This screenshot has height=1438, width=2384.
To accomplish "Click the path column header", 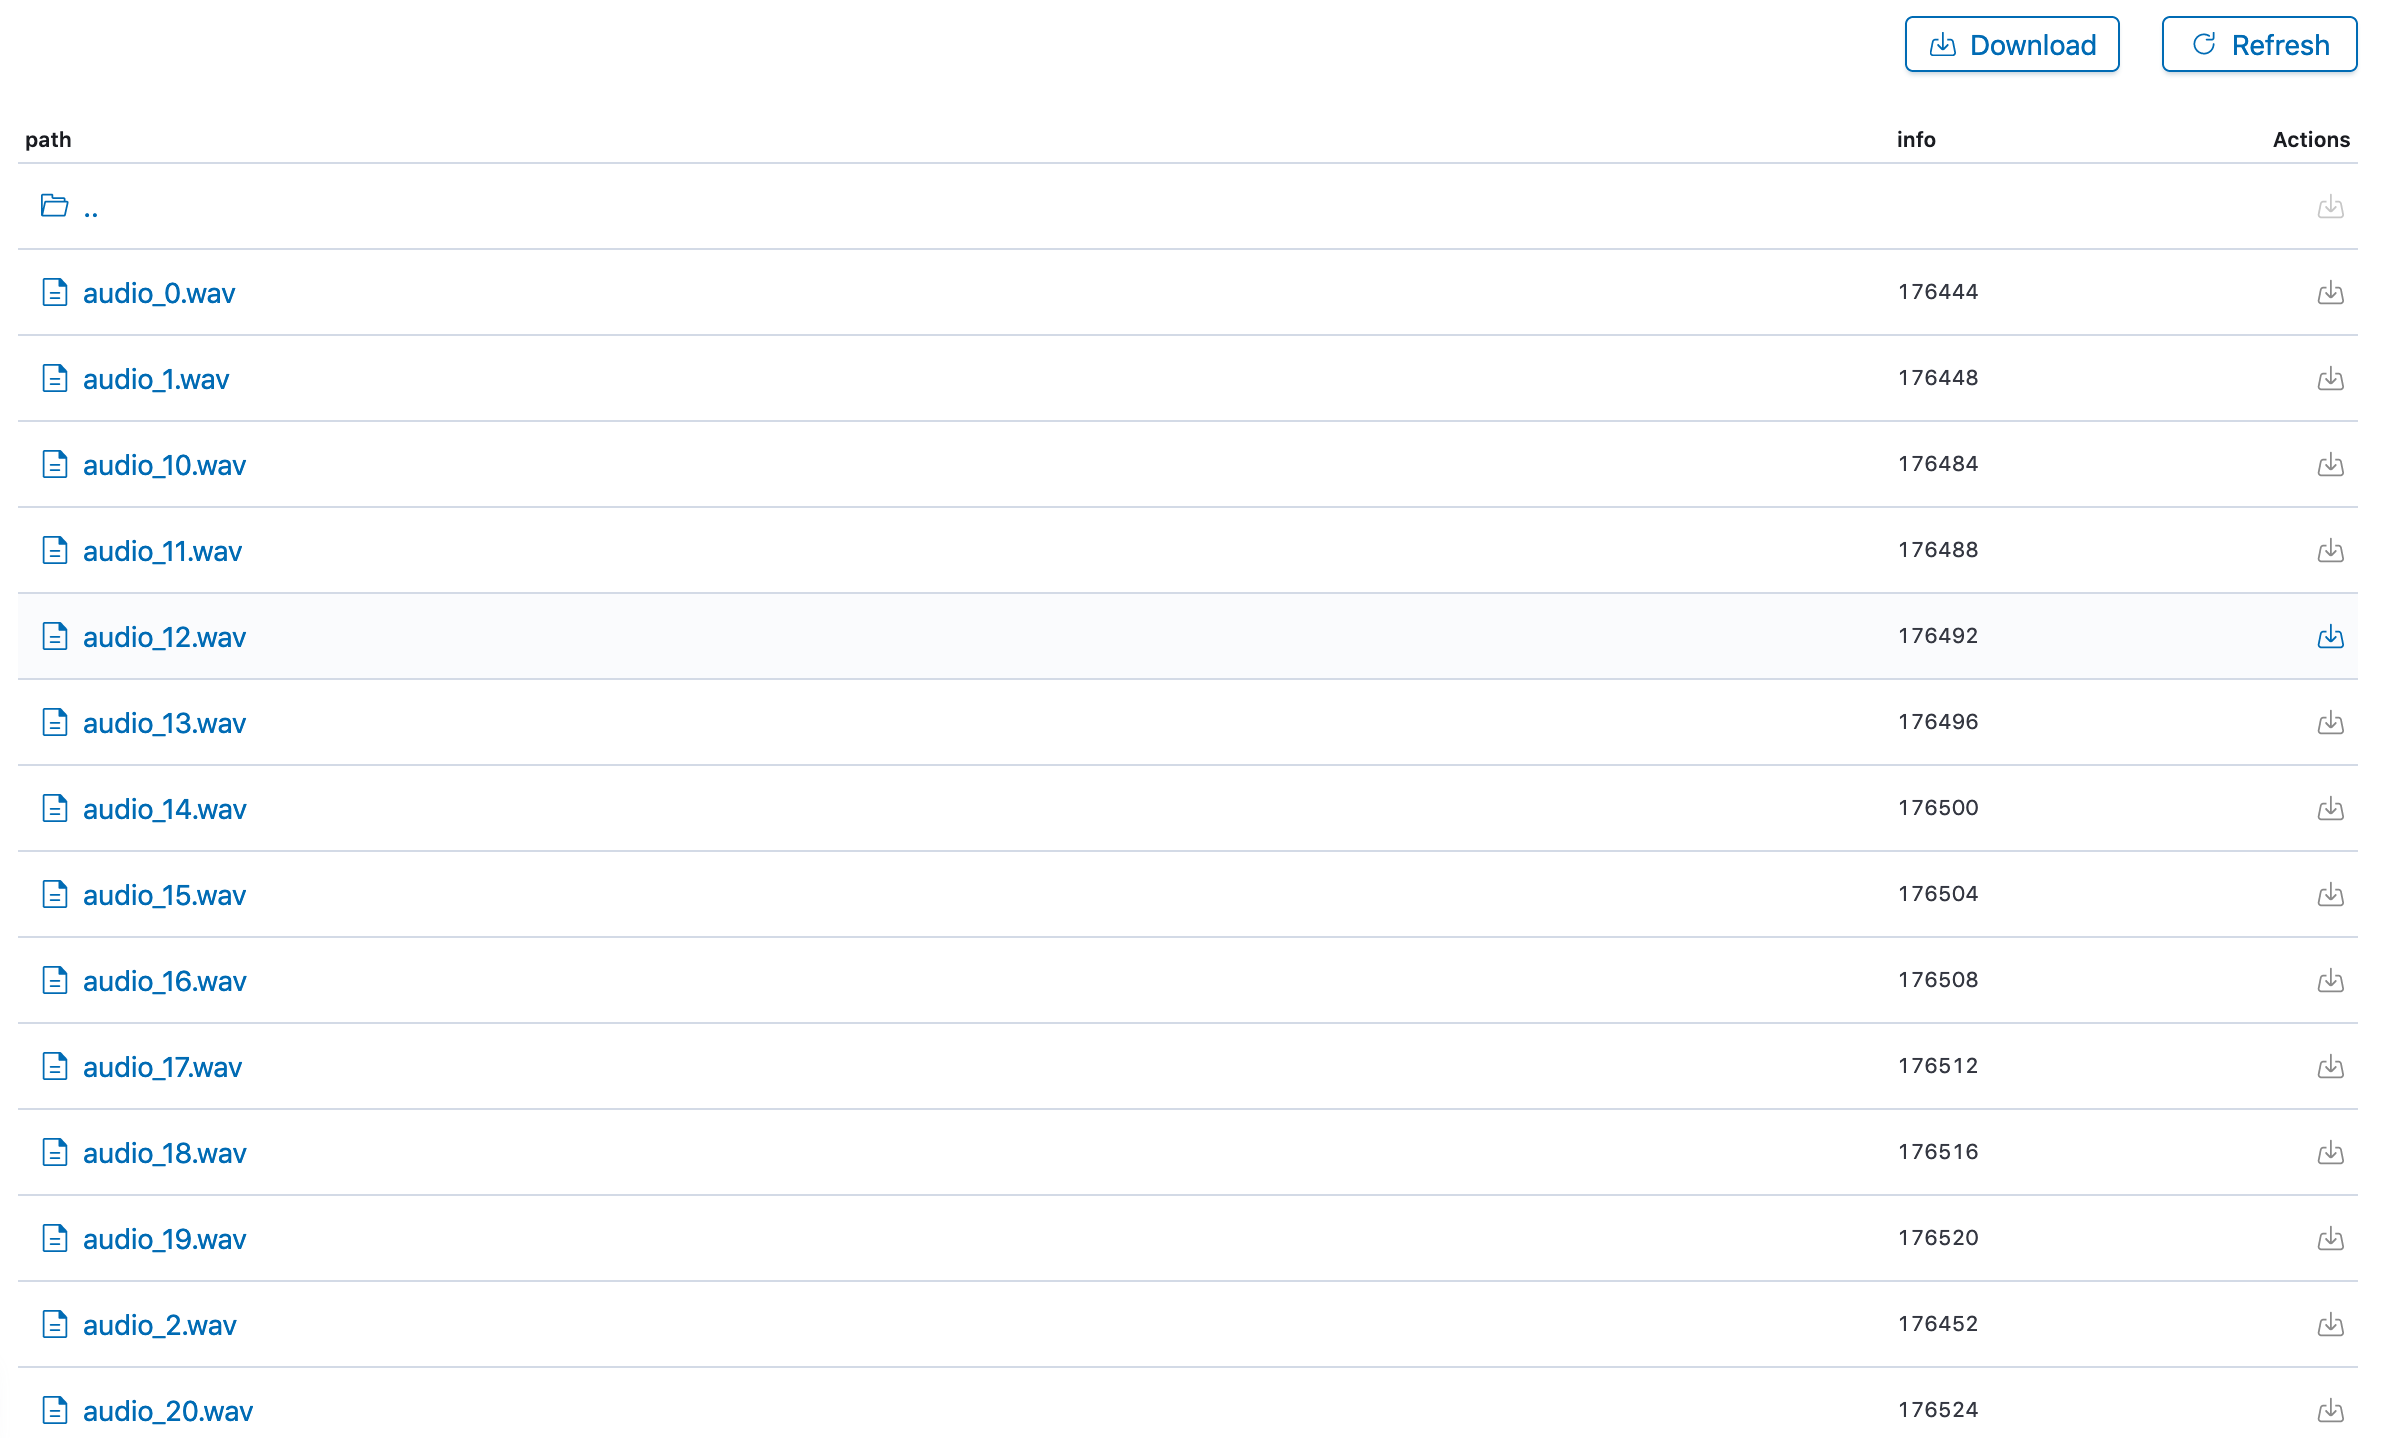I will 48,139.
